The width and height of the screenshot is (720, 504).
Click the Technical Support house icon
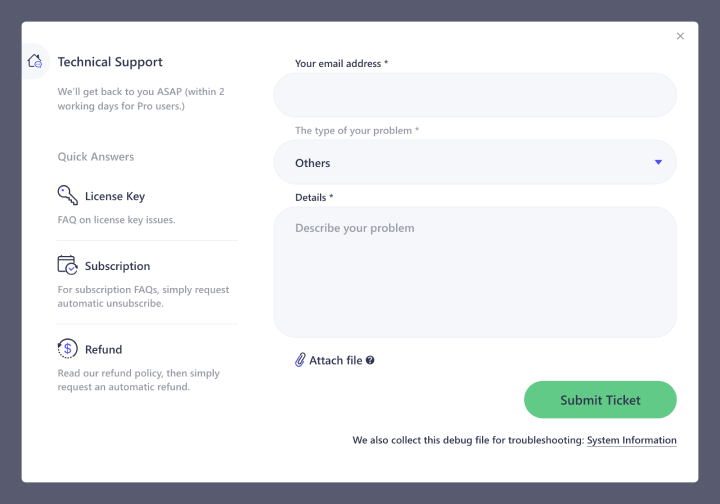tap(36, 62)
